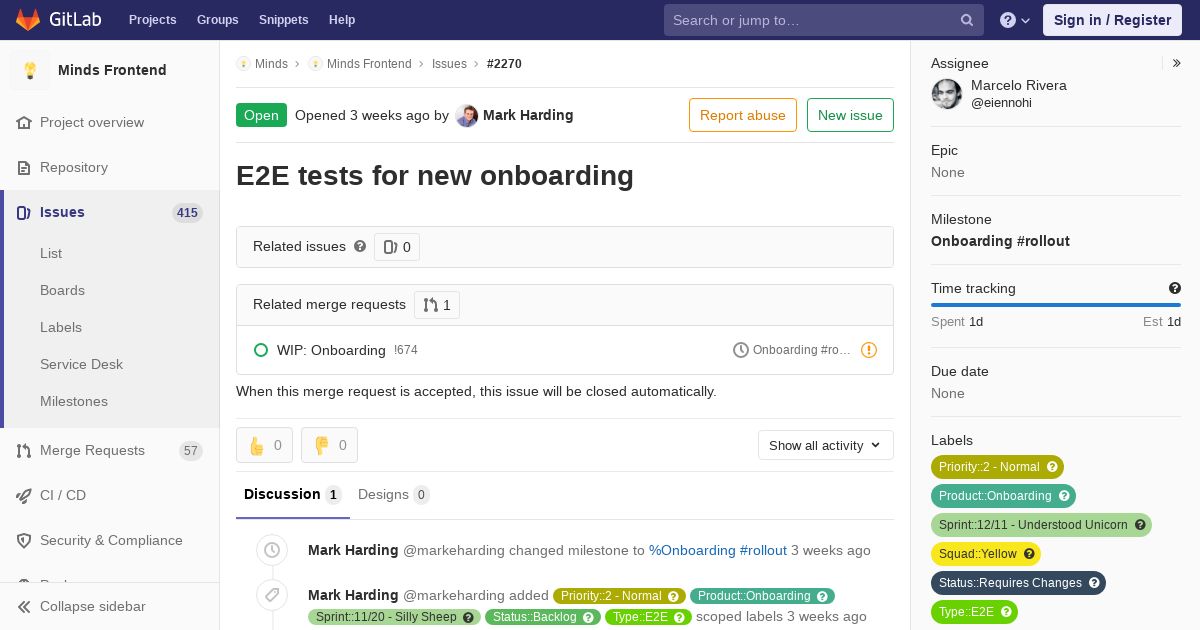Click the Time tracking help icon

(x=1175, y=288)
